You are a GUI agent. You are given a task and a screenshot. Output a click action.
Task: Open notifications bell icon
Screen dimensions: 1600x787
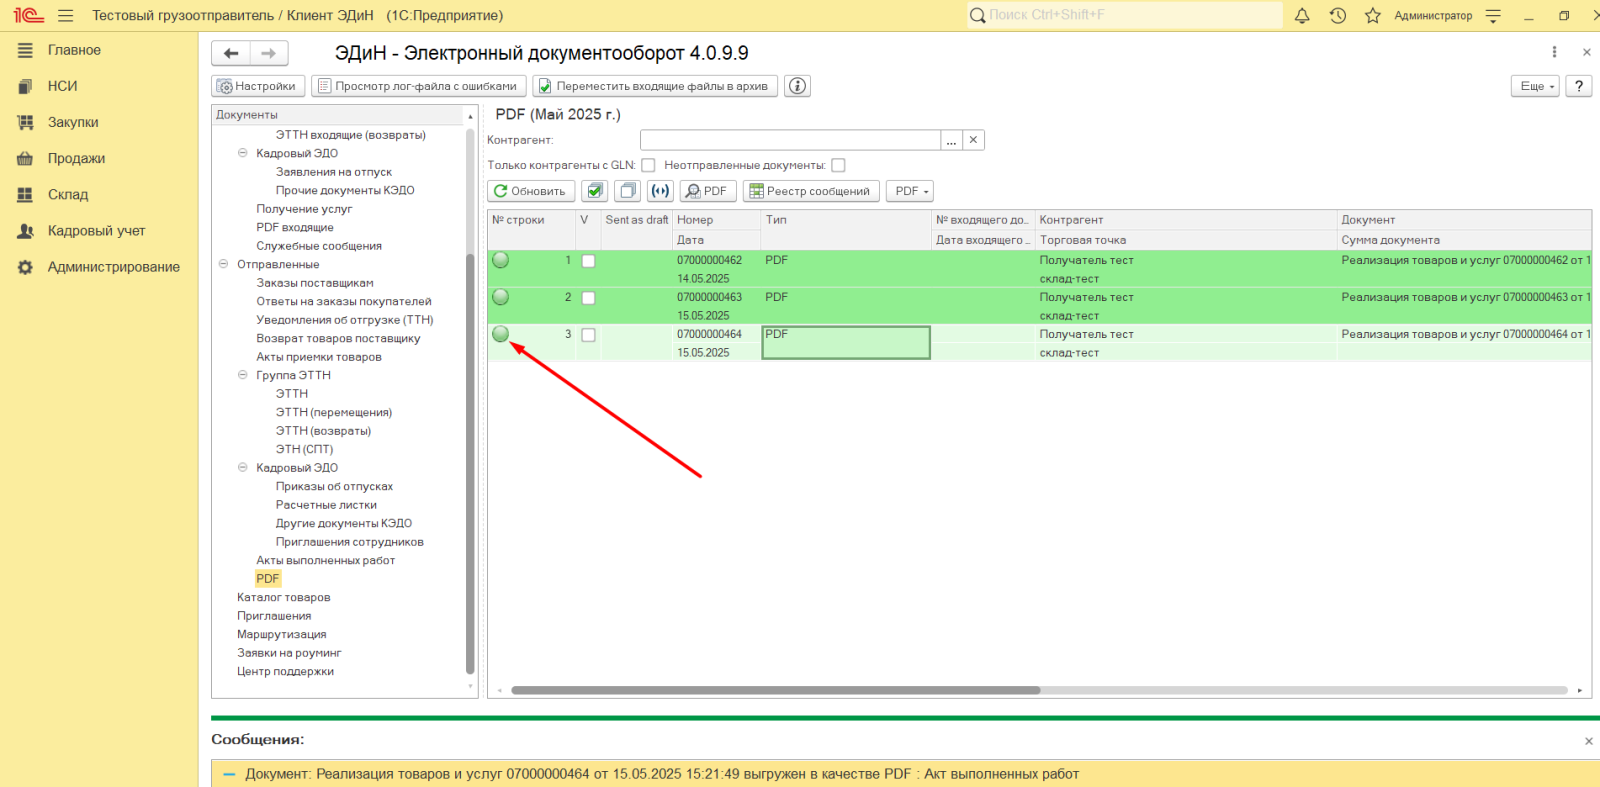click(1302, 15)
